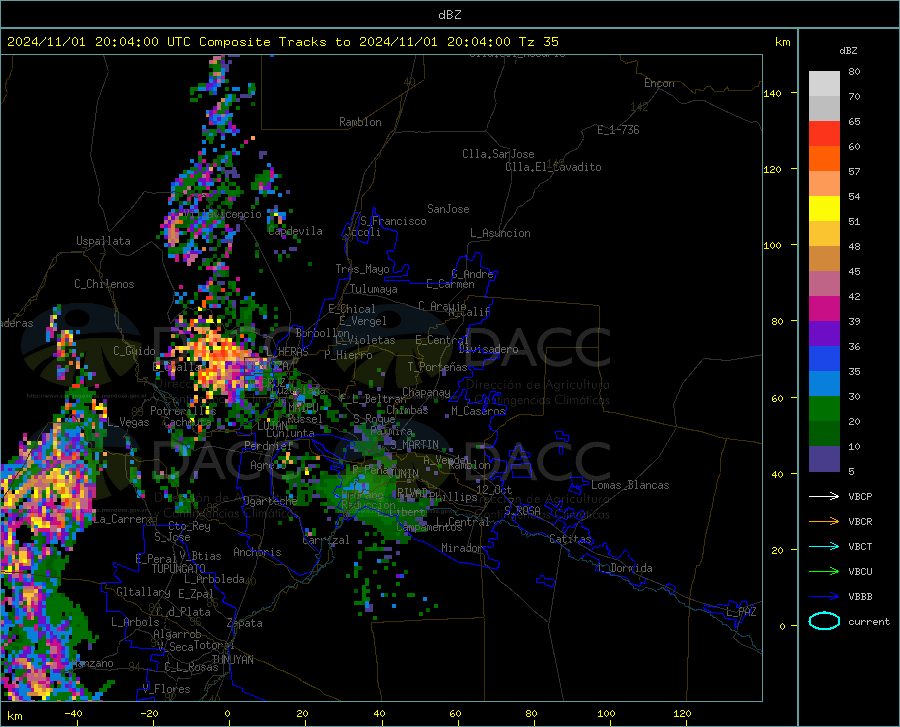Click the 'km' label at bottom-left corner
Screen dimensions: 900x727
(x=15, y=716)
